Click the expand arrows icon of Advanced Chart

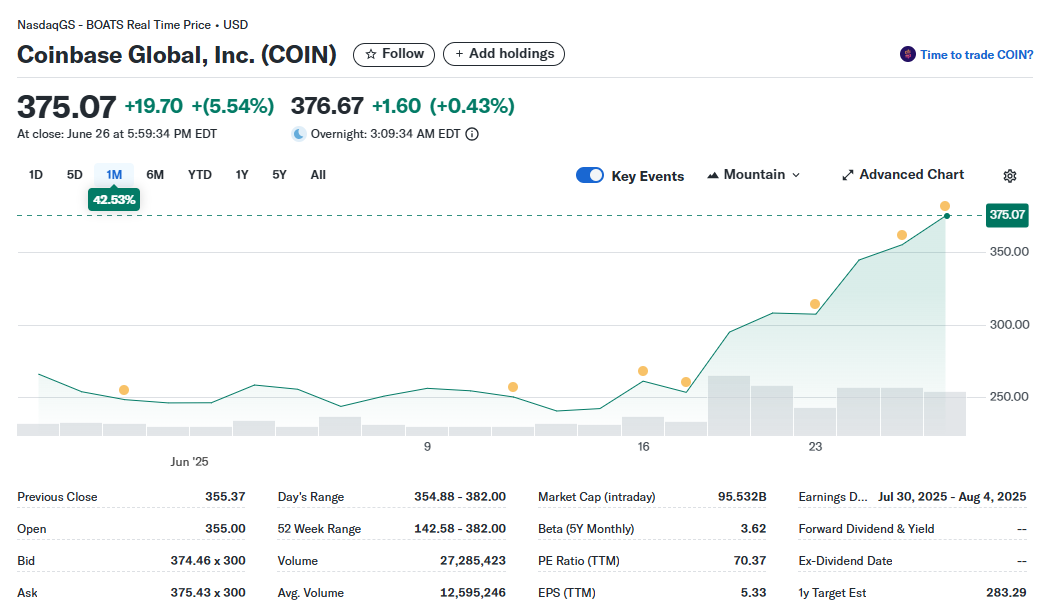click(x=848, y=175)
